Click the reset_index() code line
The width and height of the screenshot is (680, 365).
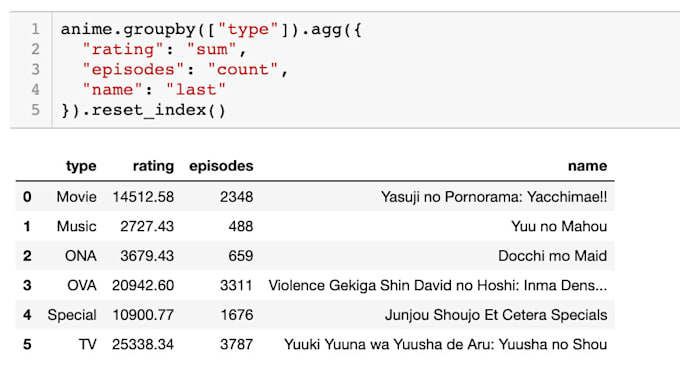coord(143,110)
